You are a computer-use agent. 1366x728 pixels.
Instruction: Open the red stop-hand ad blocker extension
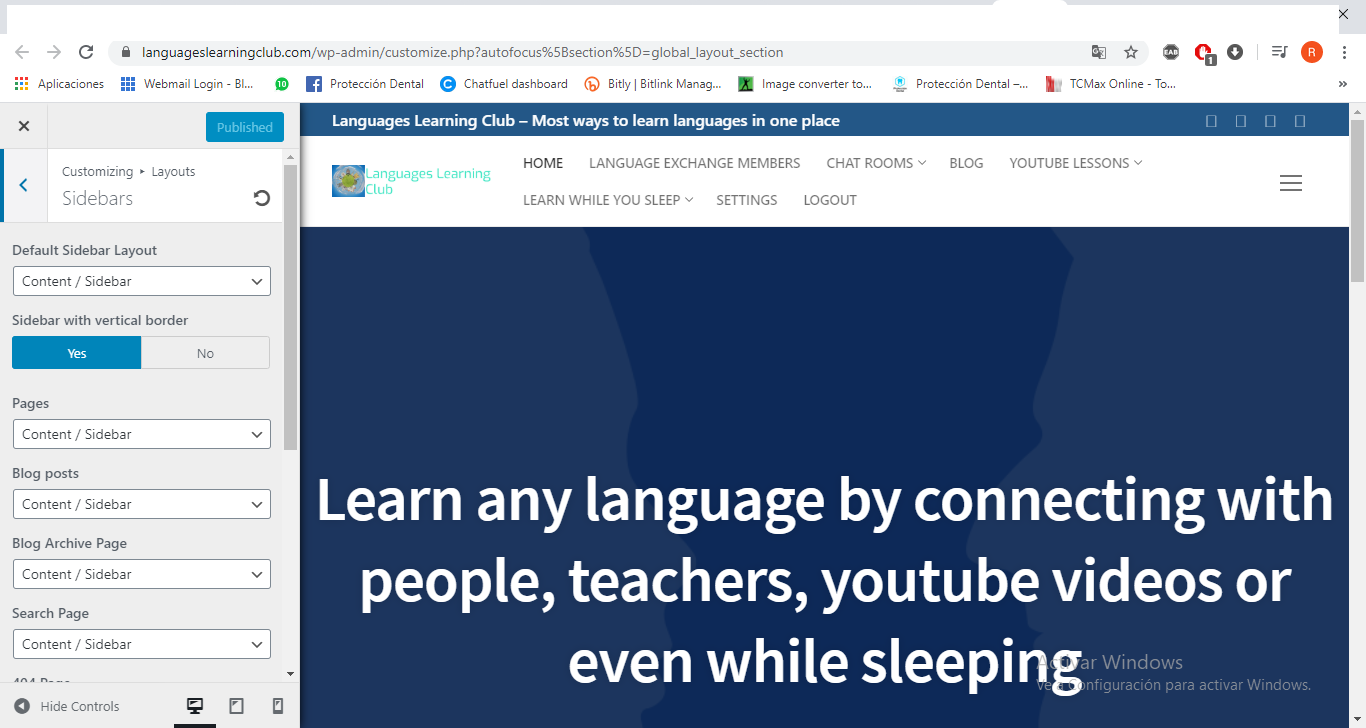click(x=1203, y=53)
